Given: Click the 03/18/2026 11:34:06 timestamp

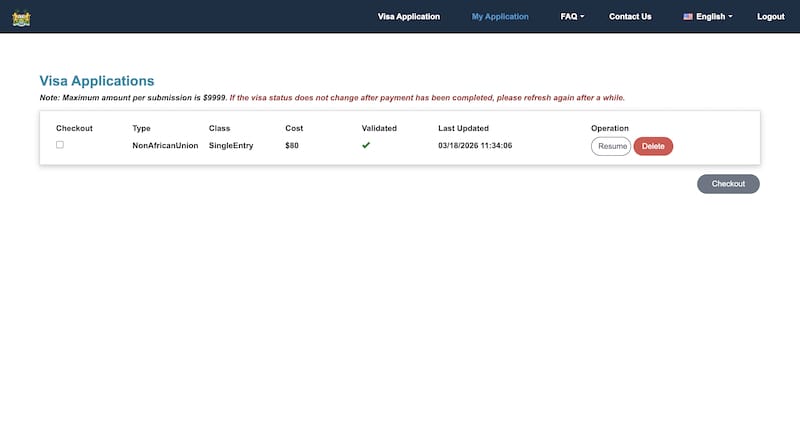Looking at the screenshot, I should 475,146.
